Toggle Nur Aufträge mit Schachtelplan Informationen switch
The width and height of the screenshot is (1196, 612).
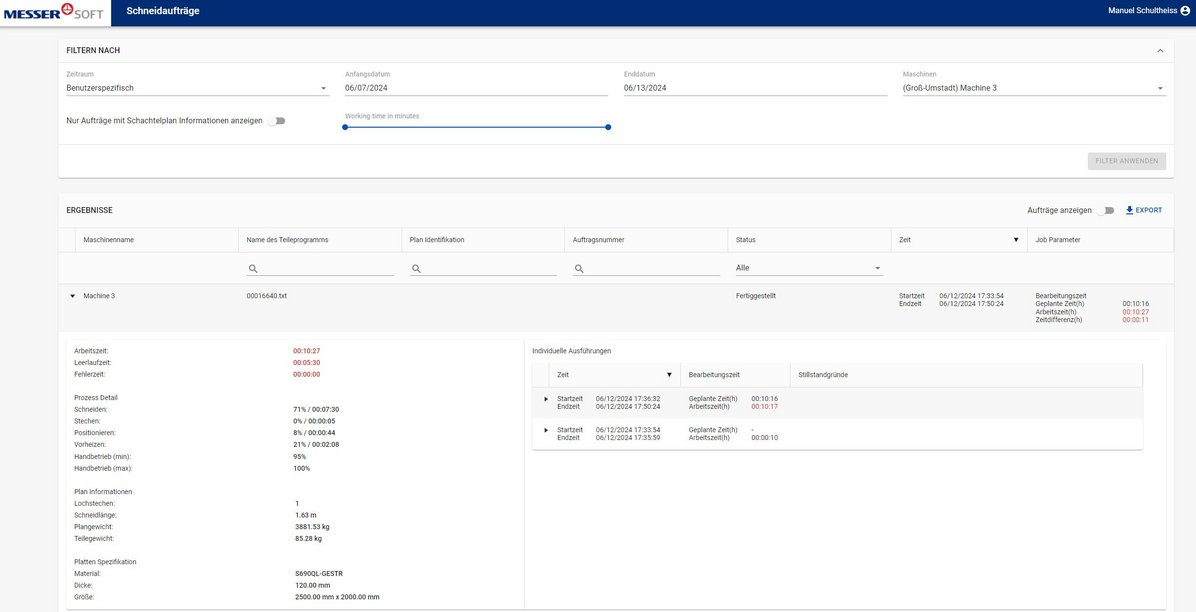(276, 121)
